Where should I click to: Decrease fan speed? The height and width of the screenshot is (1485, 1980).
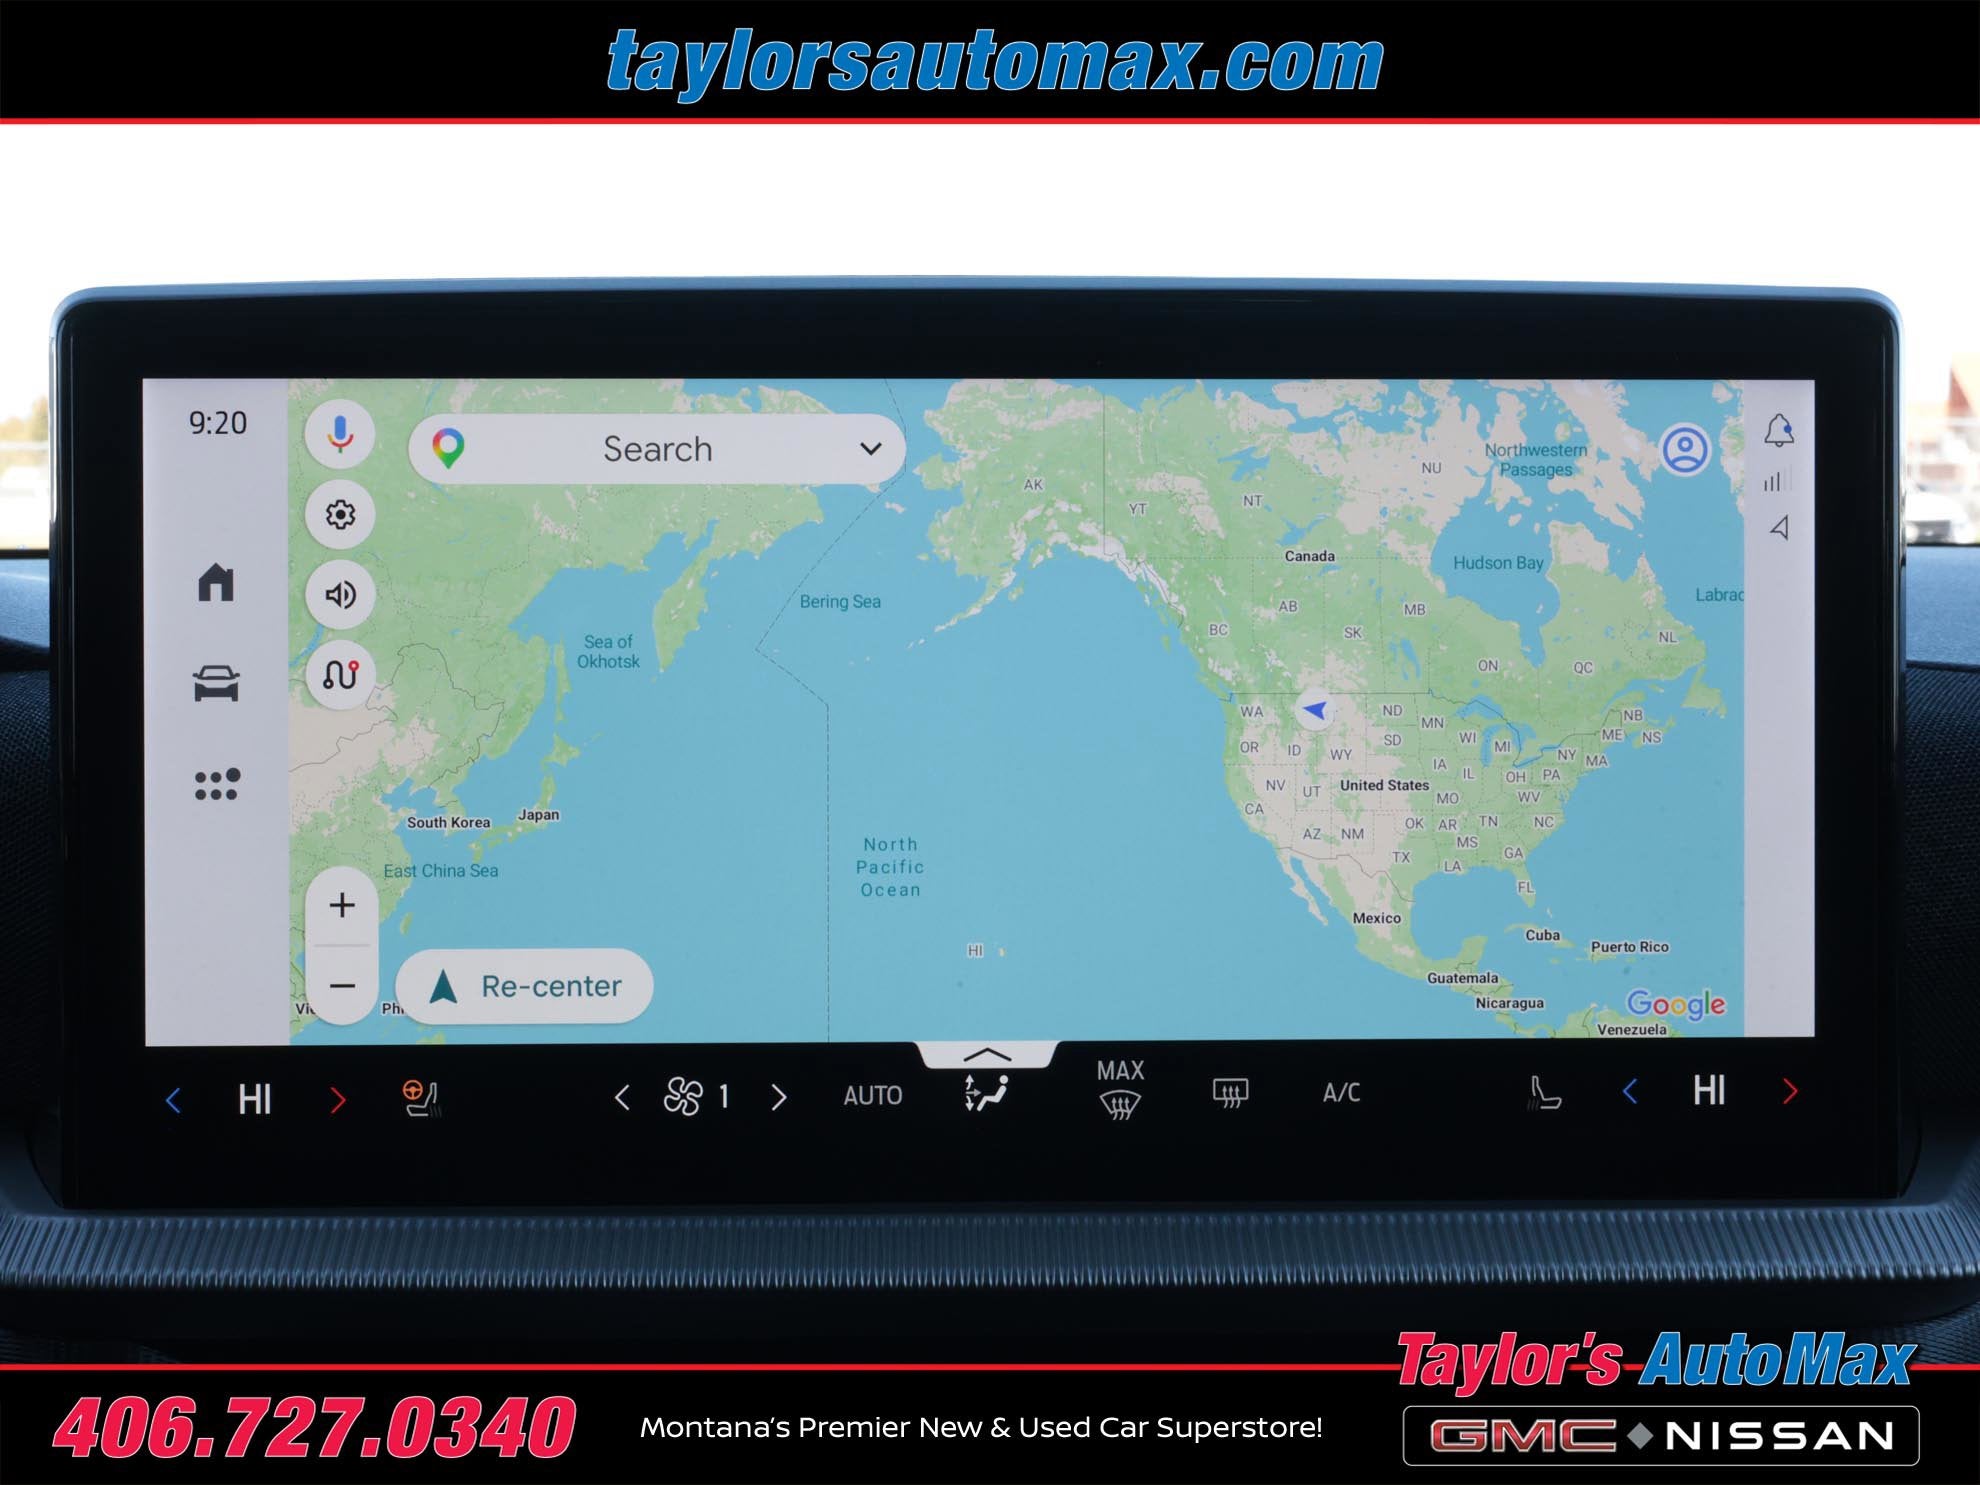tap(622, 1098)
